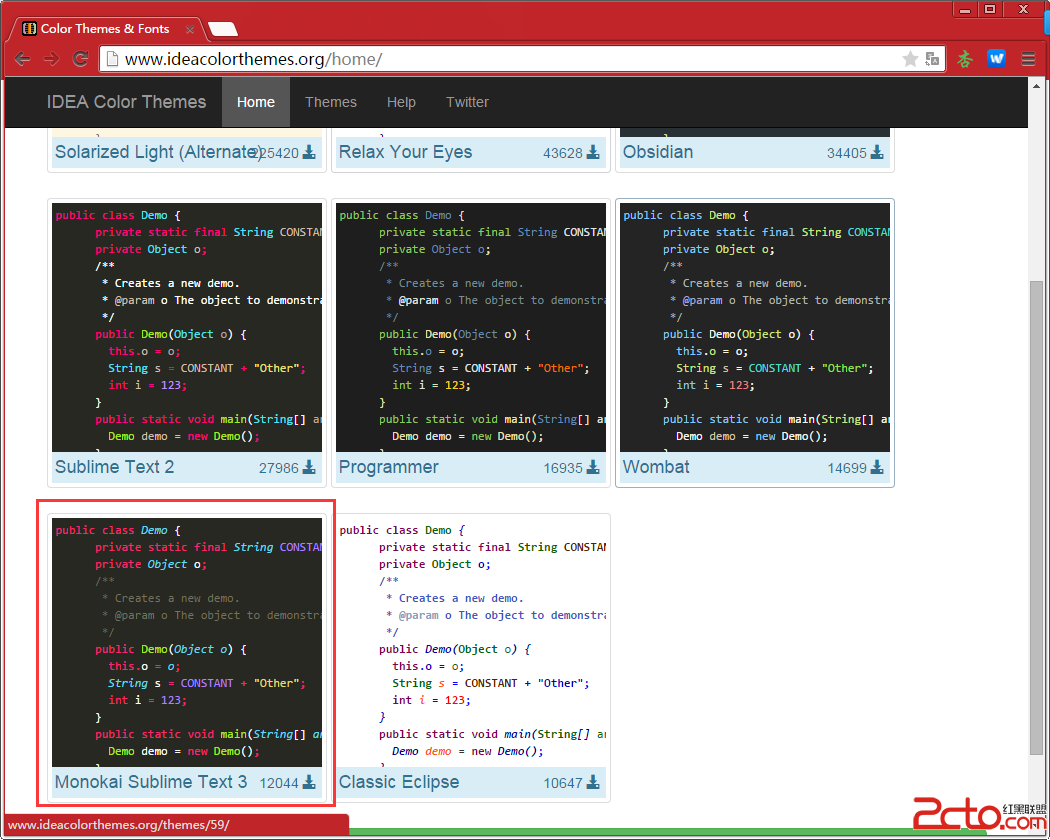Download the Wombat theme via its icon
Screen dimensions: 1050x840
pyautogui.click(x=877, y=467)
